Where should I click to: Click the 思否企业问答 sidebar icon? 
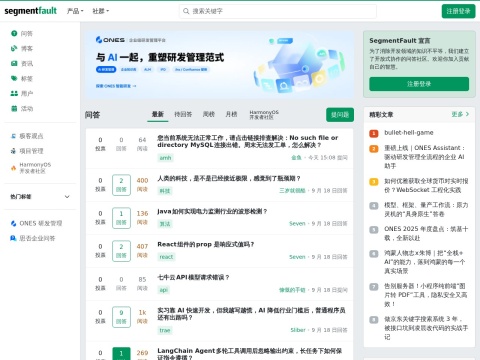point(13,238)
